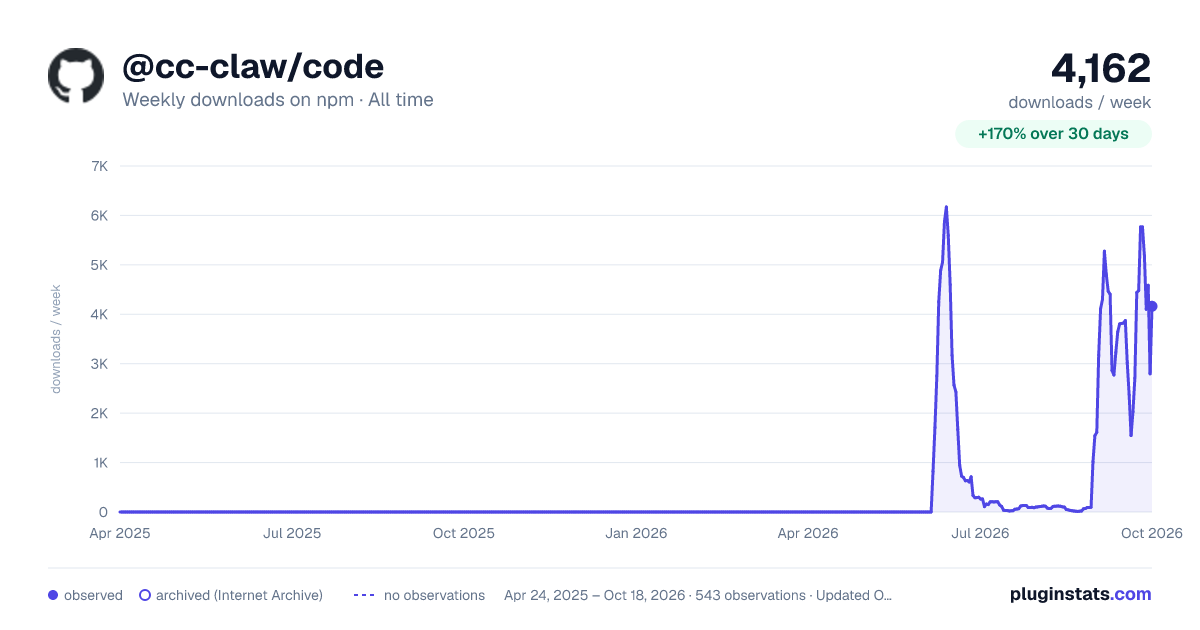Viewport: 1200px width, 630px height.
Task: Click the '+170% over 30 days' badge
Action: click(x=1053, y=134)
